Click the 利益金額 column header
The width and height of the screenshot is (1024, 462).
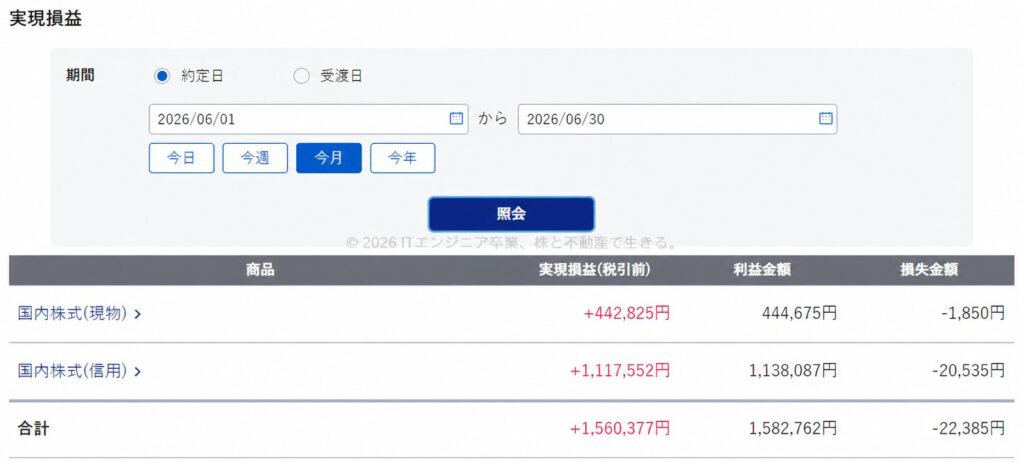coord(761,270)
